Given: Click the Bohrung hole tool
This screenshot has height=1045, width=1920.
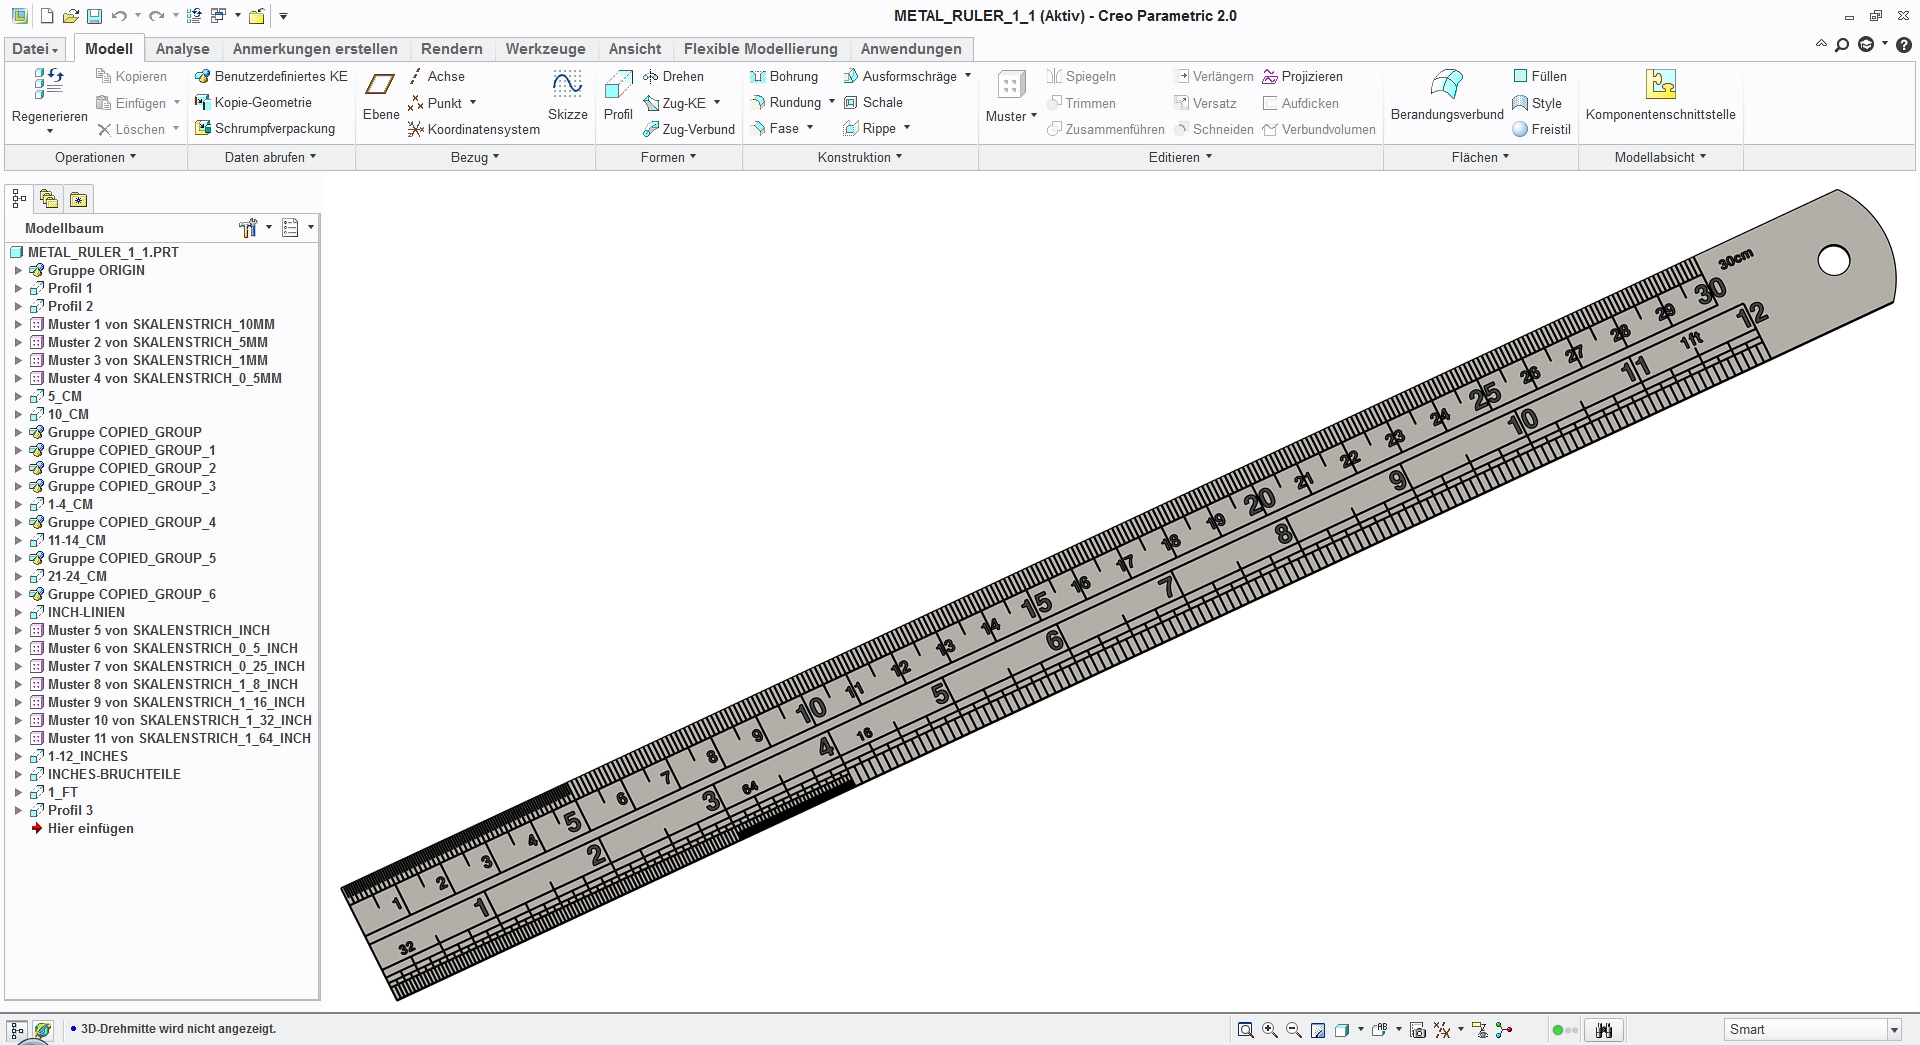Looking at the screenshot, I should (x=784, y=76).
